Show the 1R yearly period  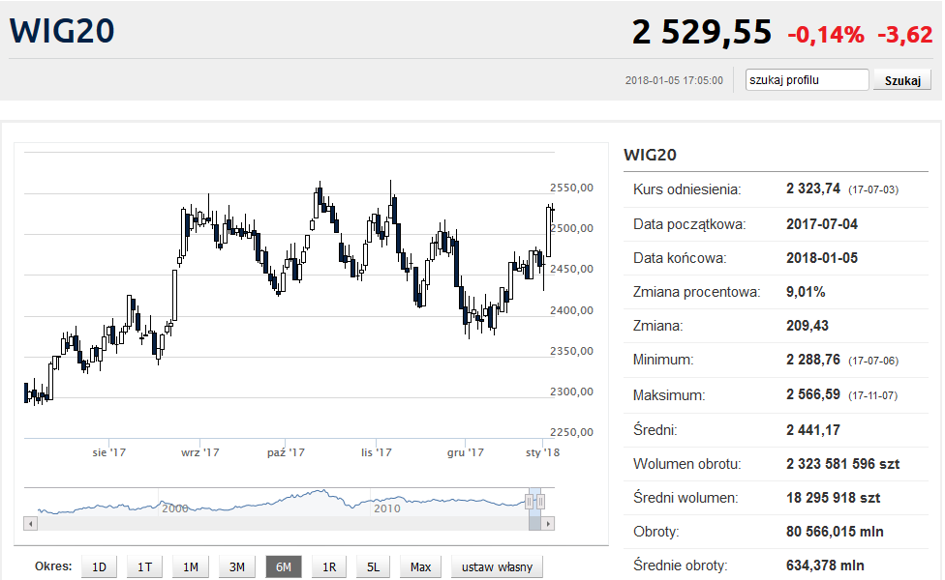[329, 567]
